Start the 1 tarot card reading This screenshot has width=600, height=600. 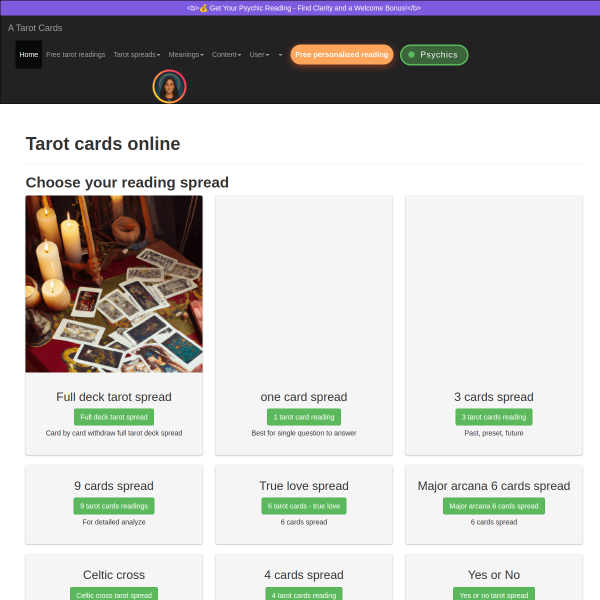pyautogui.click(x=304, y=417)
